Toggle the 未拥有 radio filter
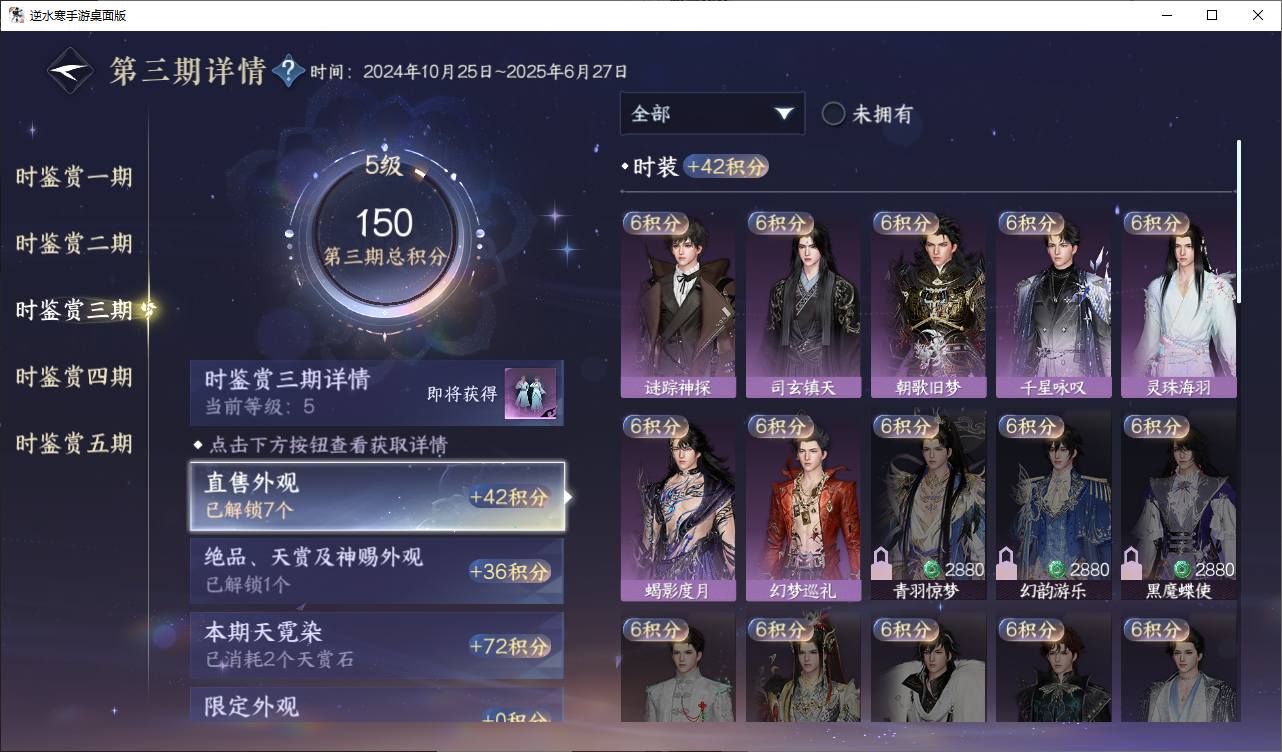 834,114
